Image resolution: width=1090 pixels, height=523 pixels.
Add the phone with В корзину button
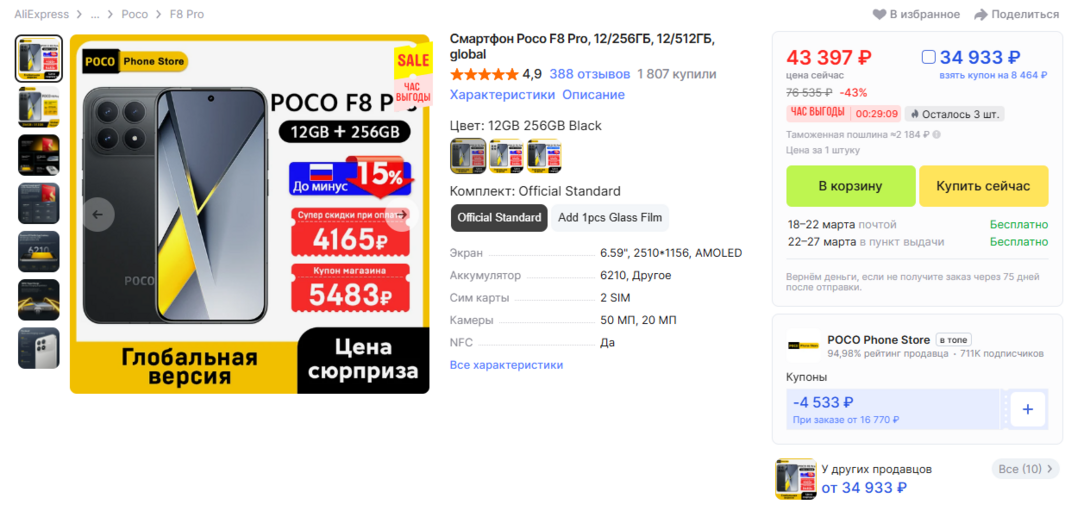851,186
